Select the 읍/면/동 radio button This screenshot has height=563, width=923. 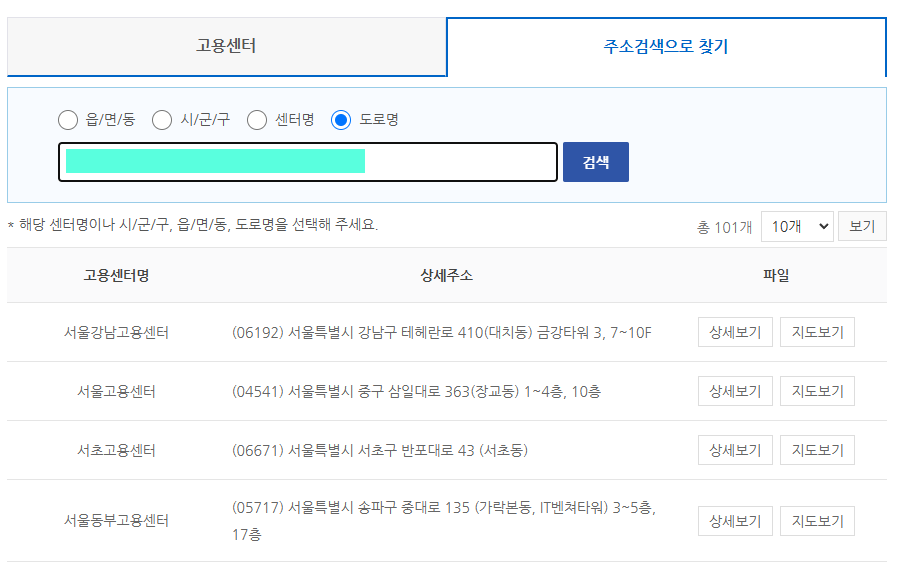pos(68,120)
